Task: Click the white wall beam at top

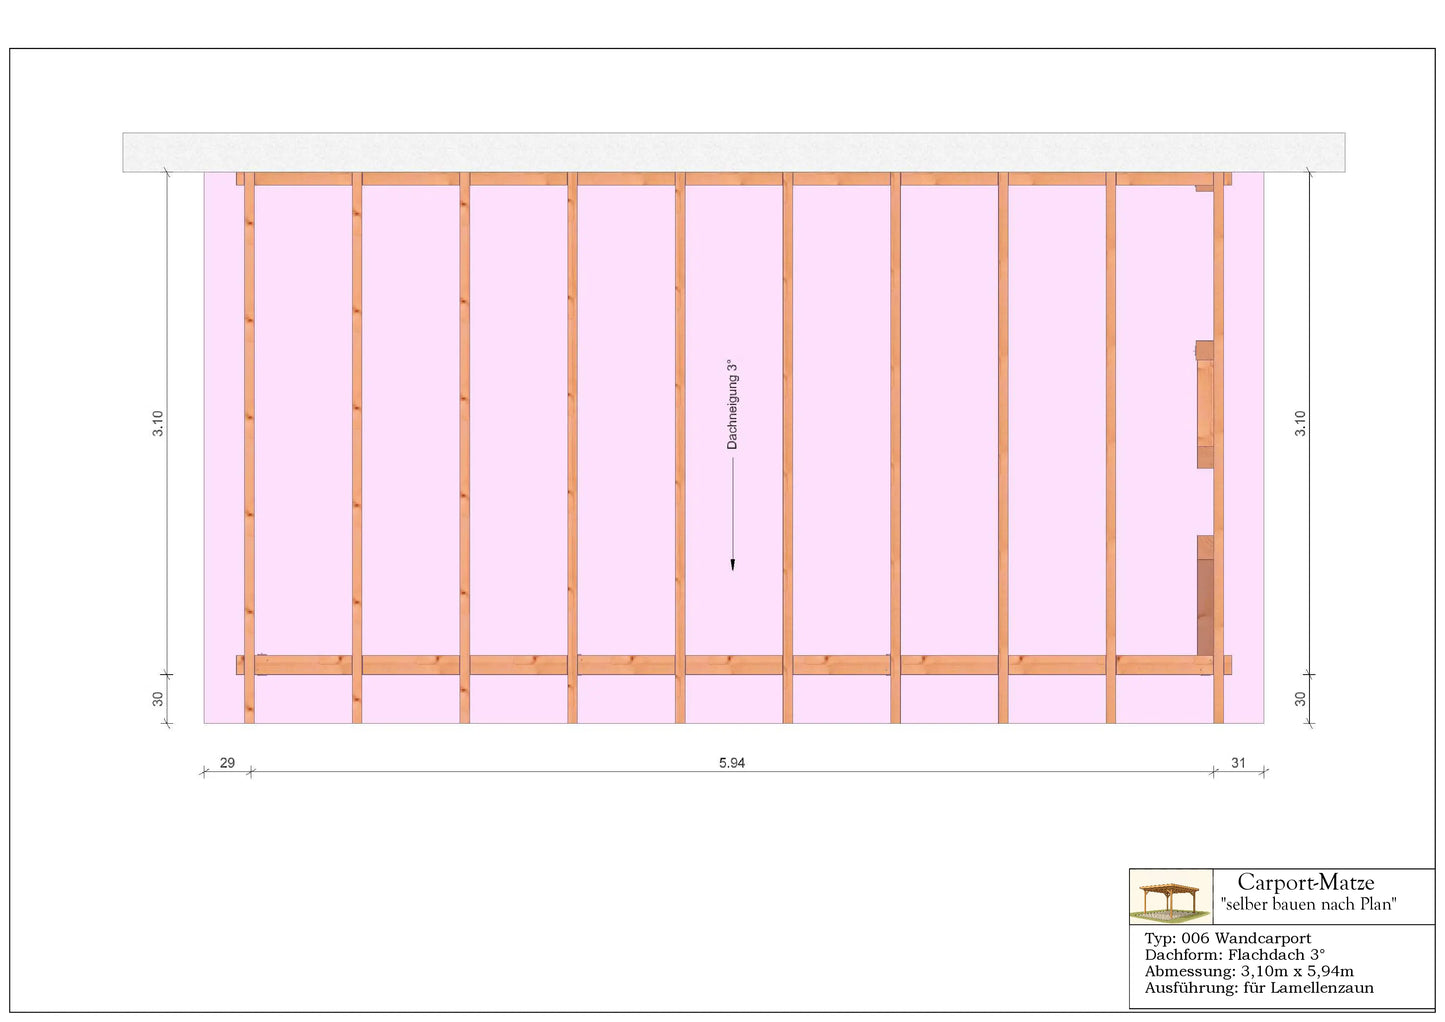Action: tap(730, 148)
